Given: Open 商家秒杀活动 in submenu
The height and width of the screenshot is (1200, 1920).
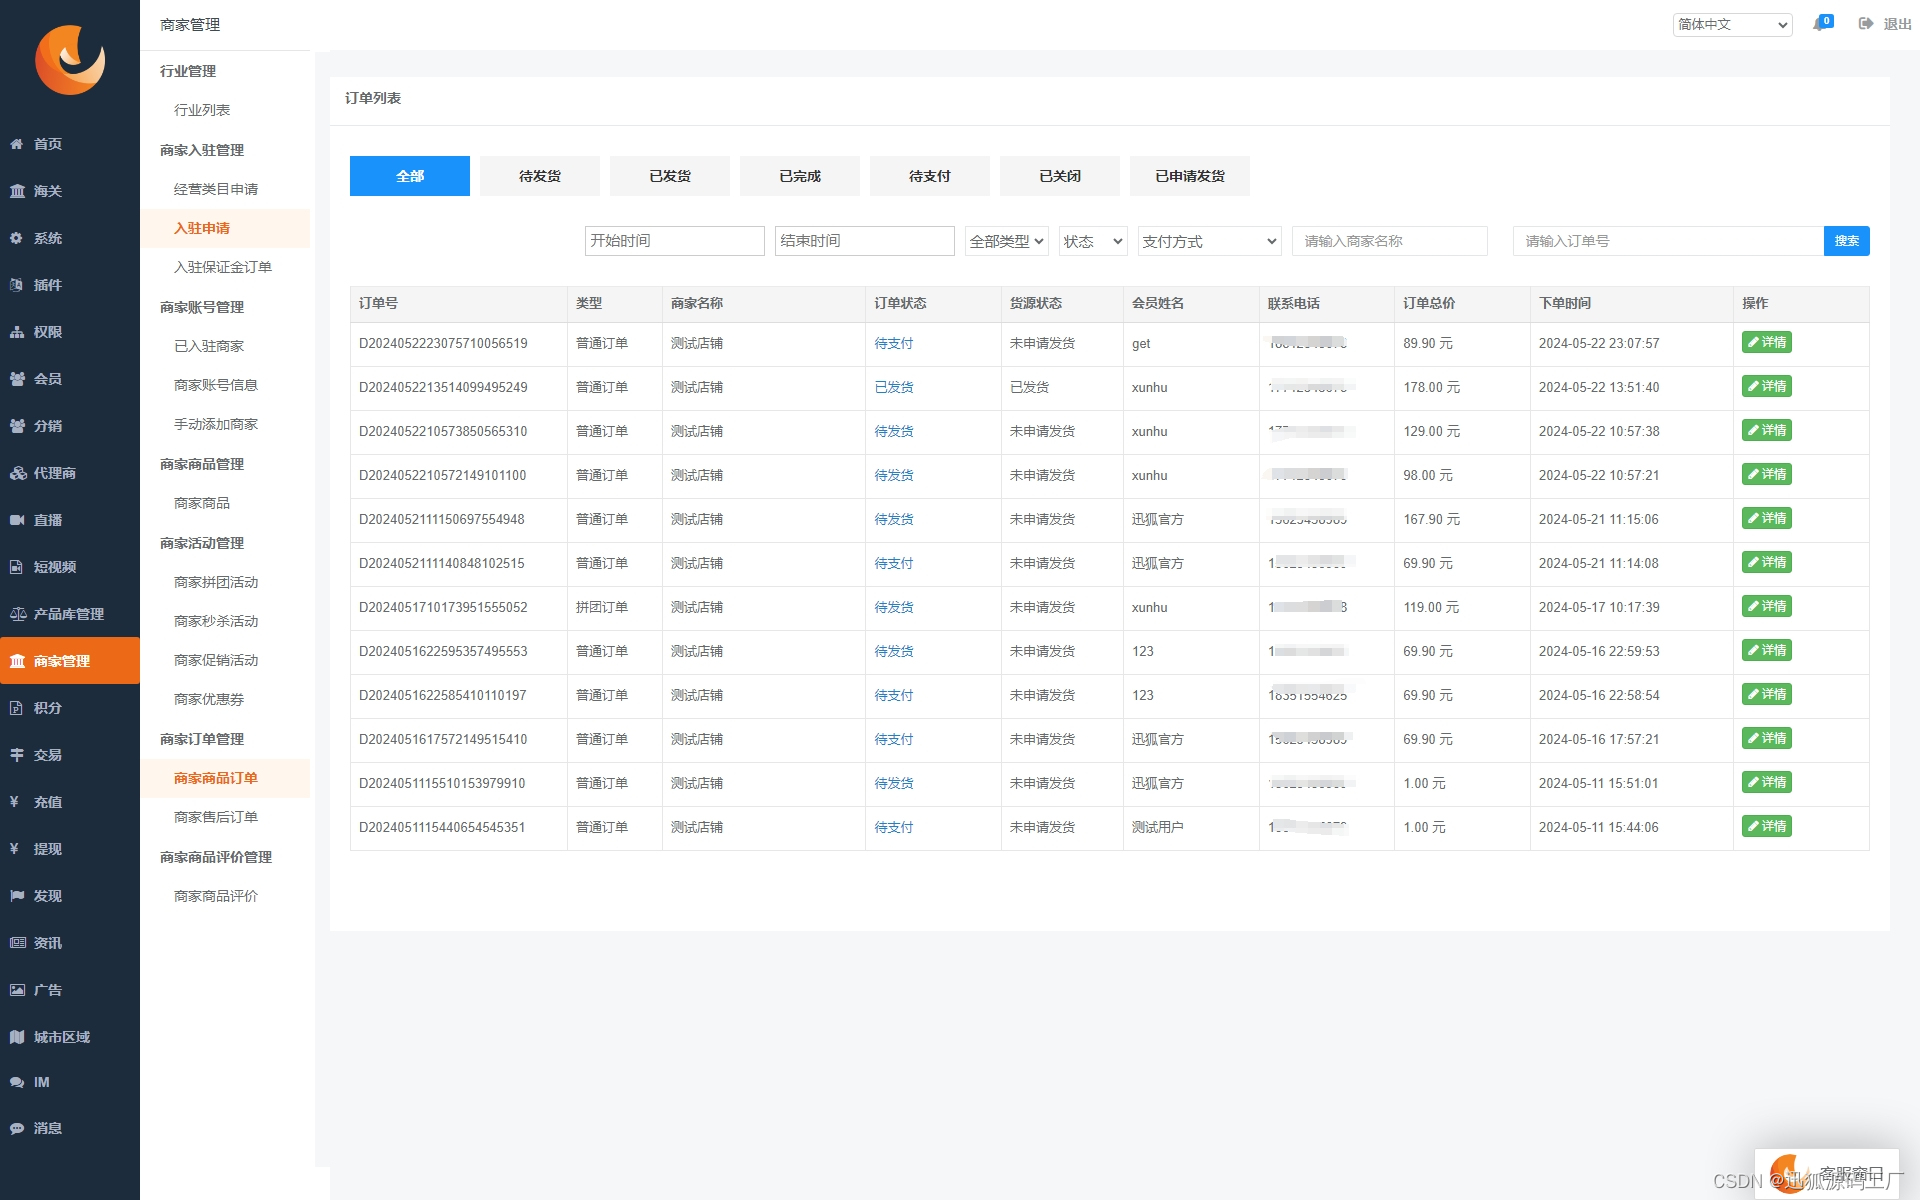Looking at the screenshot, I should coord(216,621).
